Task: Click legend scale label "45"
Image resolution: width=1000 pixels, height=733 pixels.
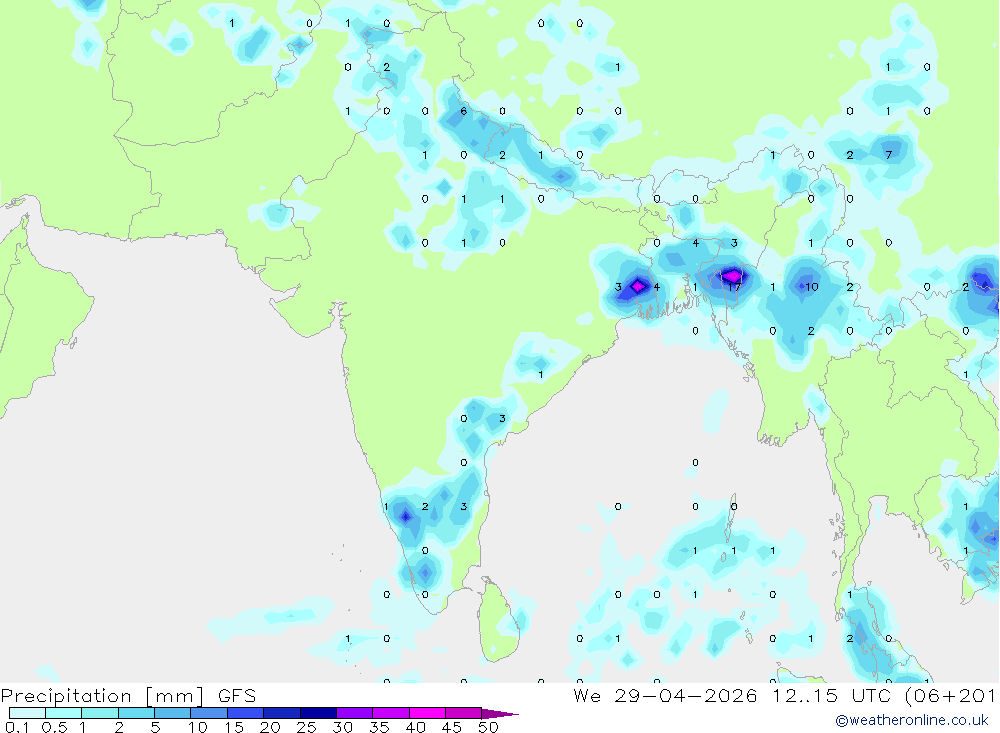Action: pyautogui.click(x=452, y=727)
